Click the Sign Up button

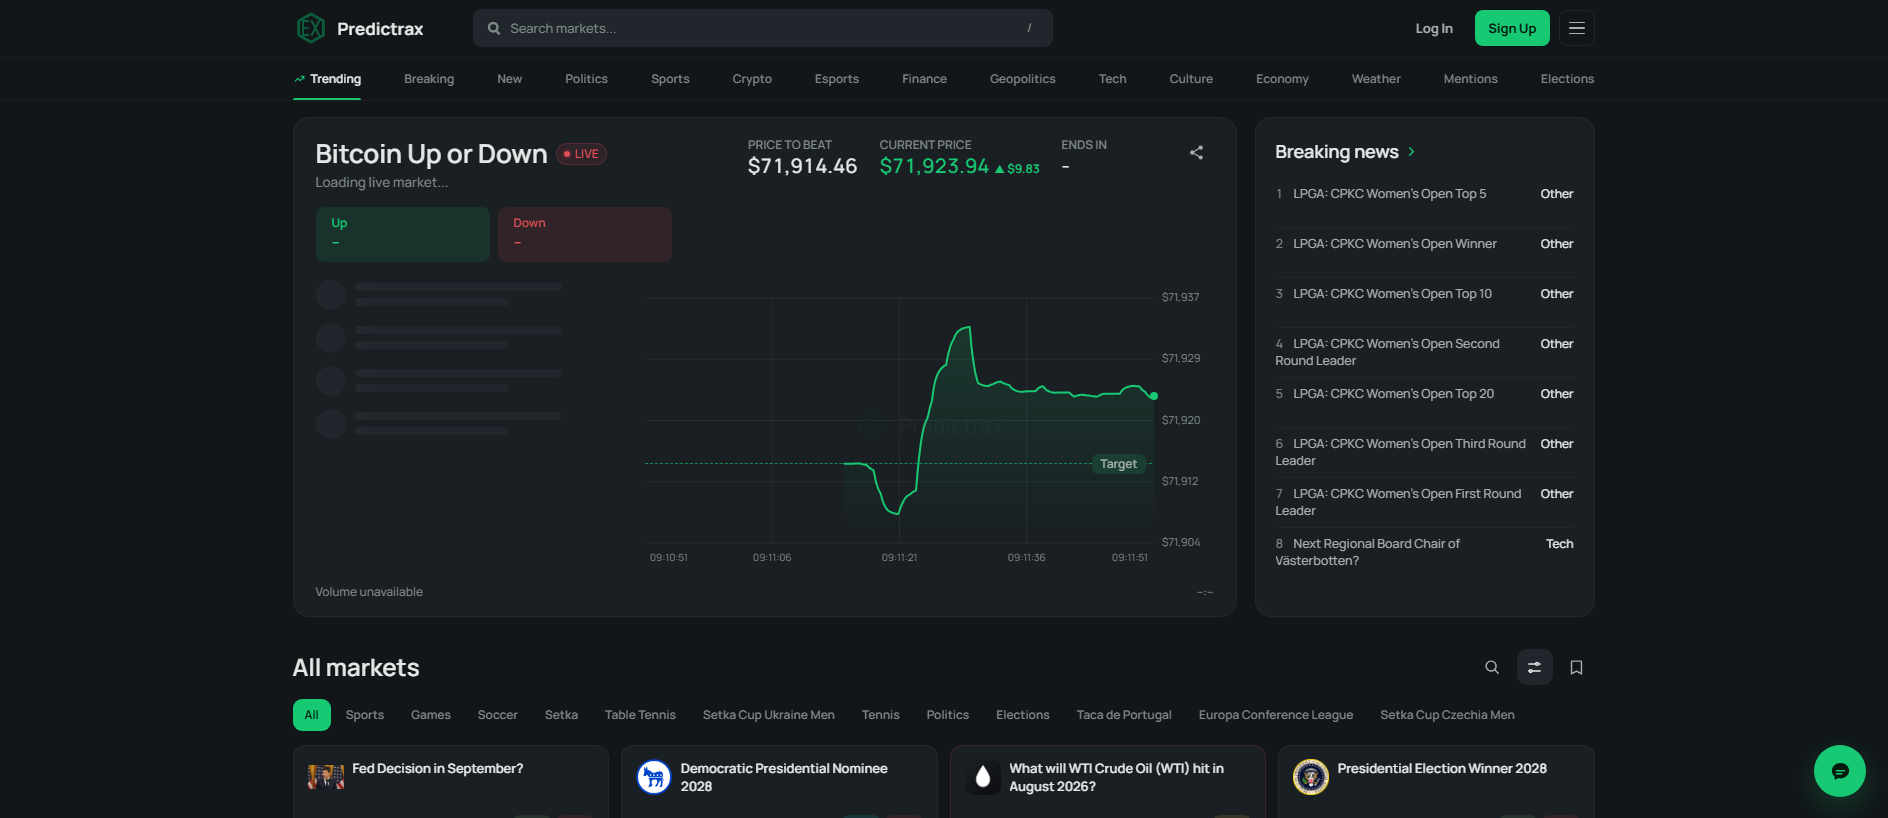pyautogui.click(x=1512, y=28)
